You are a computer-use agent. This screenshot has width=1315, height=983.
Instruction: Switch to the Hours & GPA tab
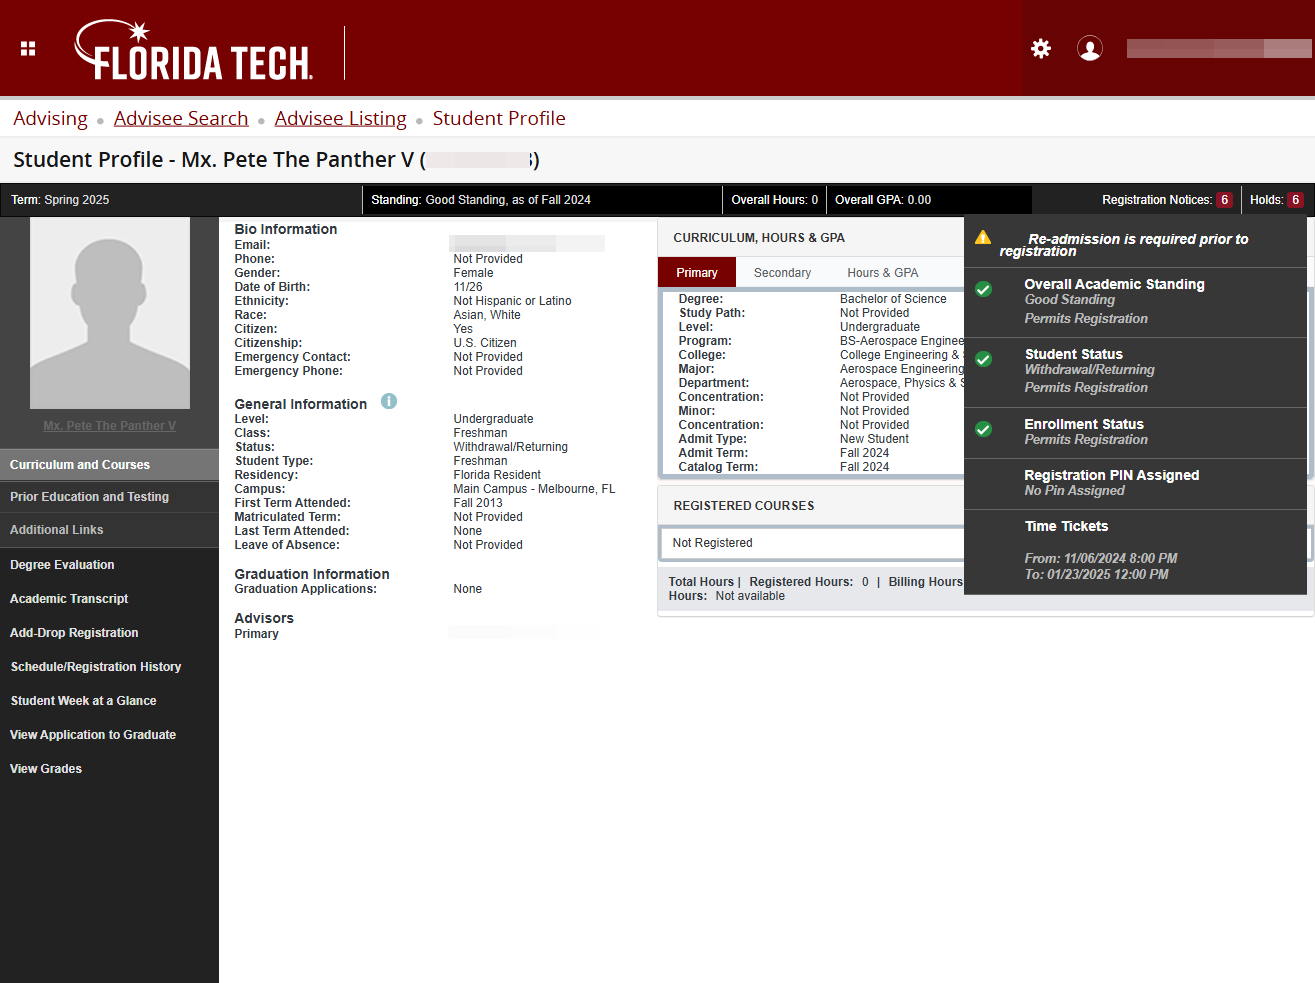coord(883,273)
